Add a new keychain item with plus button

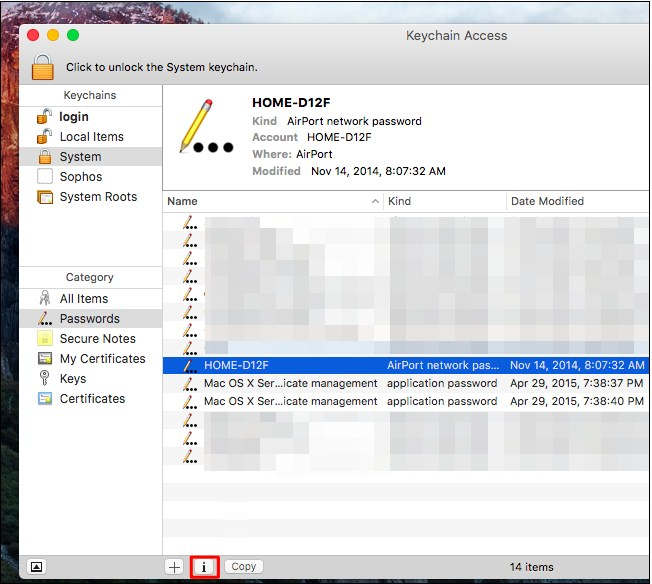(x=175, y=567)
